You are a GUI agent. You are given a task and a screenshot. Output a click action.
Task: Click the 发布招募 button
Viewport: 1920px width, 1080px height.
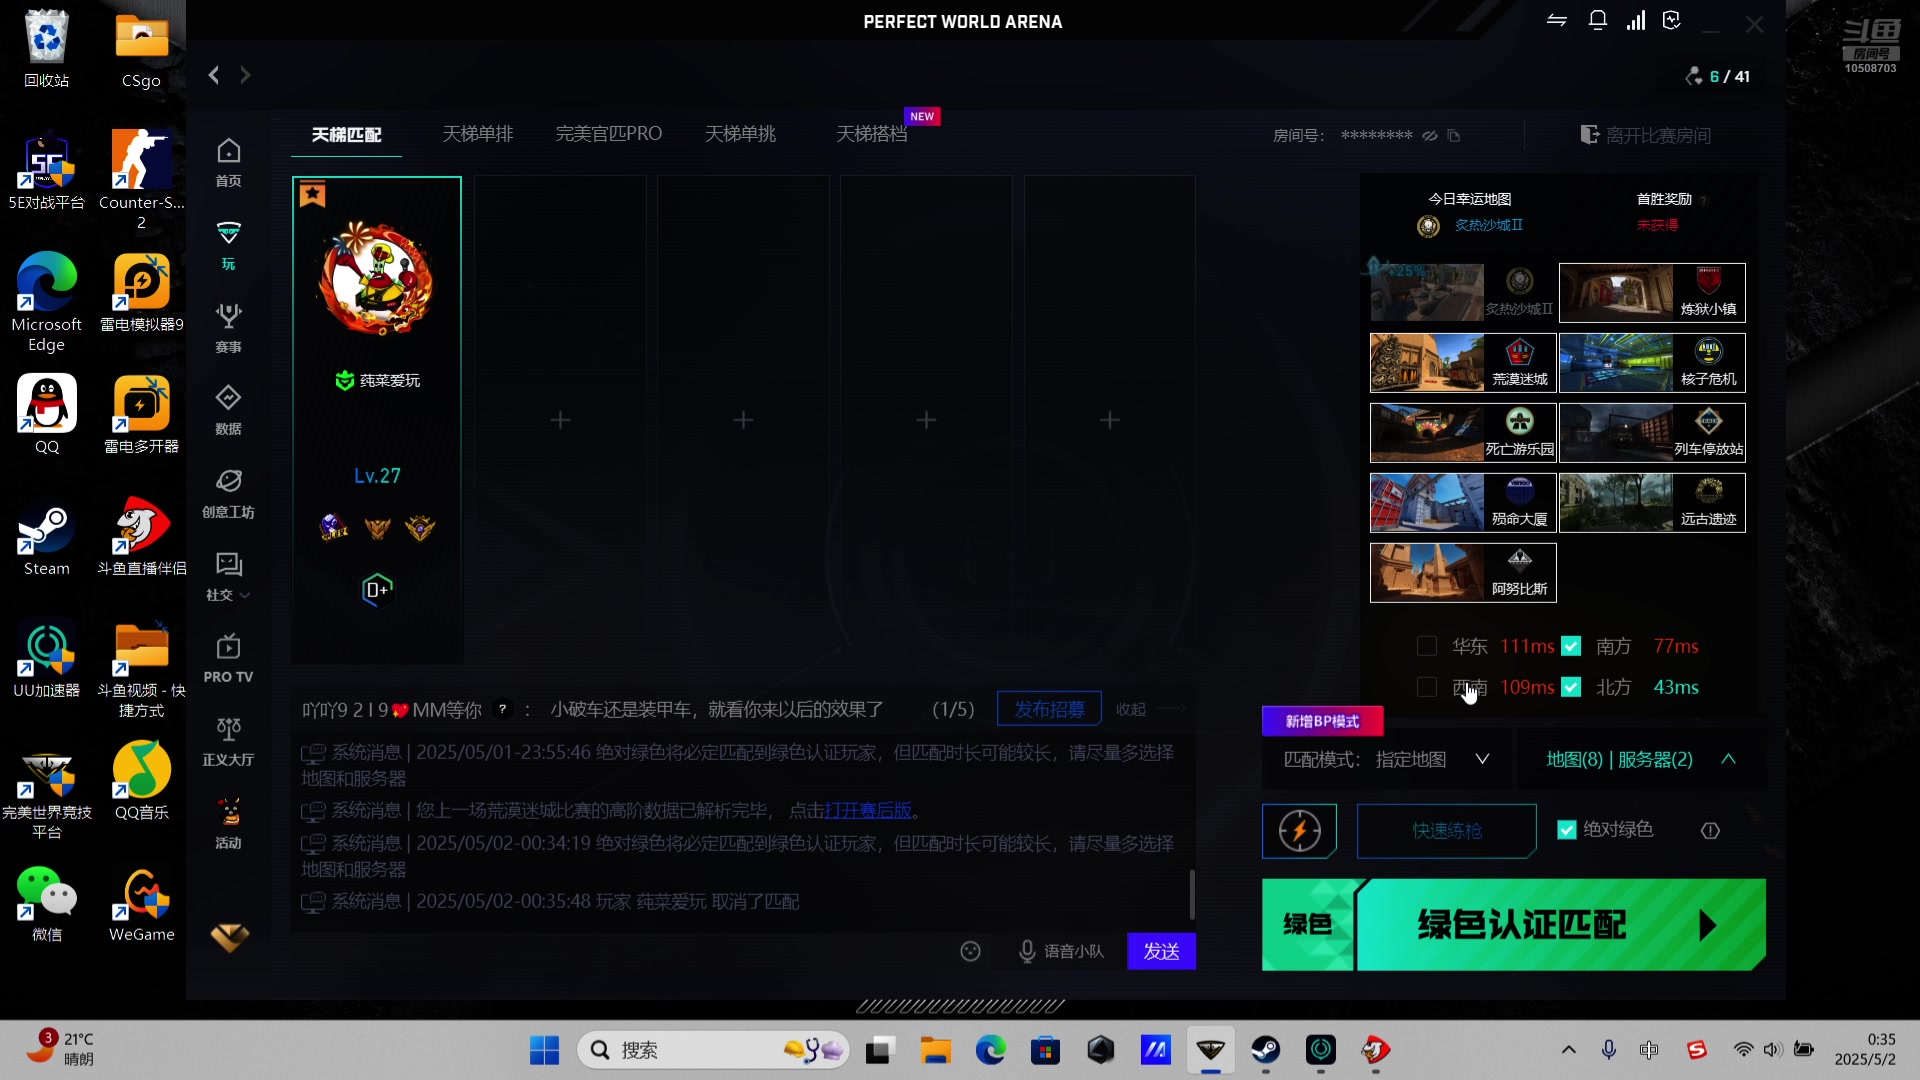pos(1049,709)
